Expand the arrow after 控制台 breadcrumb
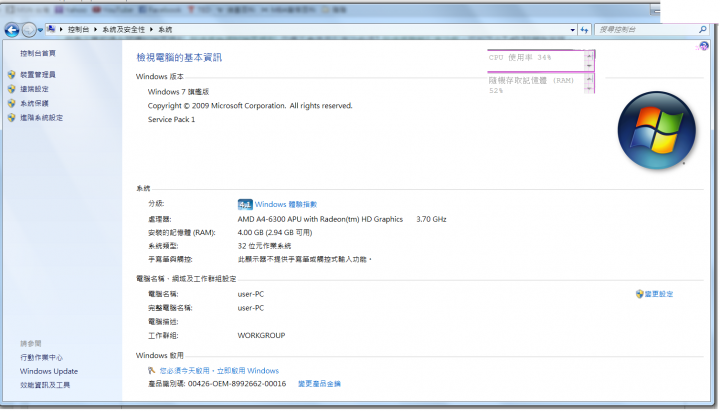This screenshot has width=720, height=411. click(x=96, y=30)
